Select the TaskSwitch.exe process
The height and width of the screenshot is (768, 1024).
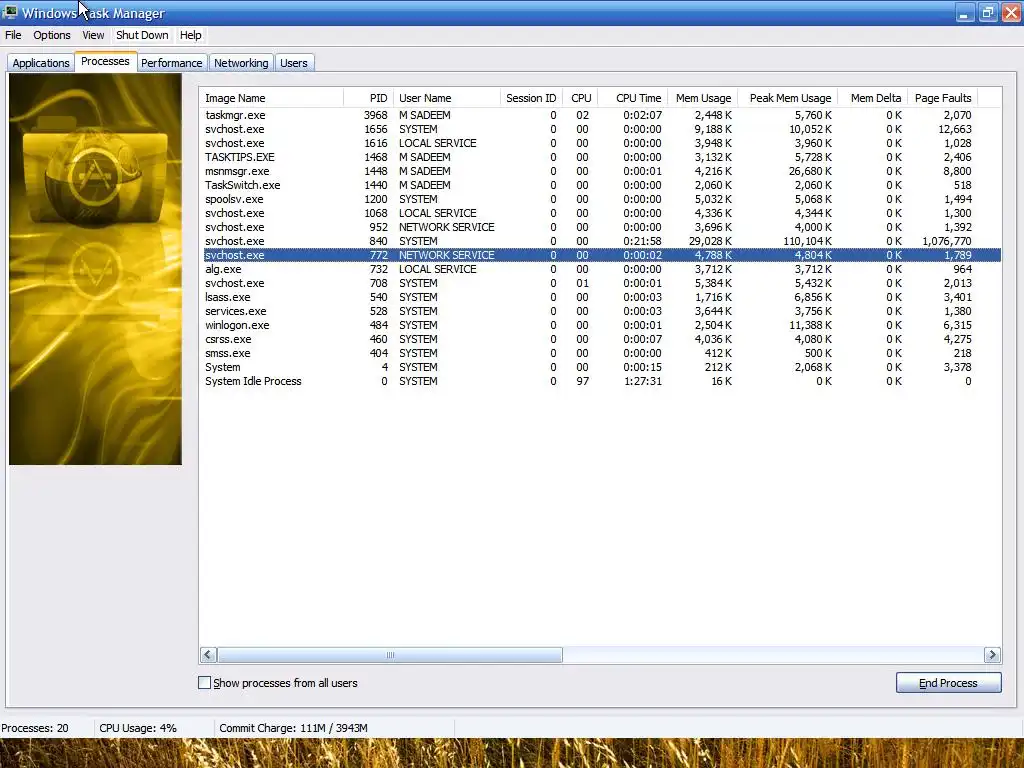[600, 185]
